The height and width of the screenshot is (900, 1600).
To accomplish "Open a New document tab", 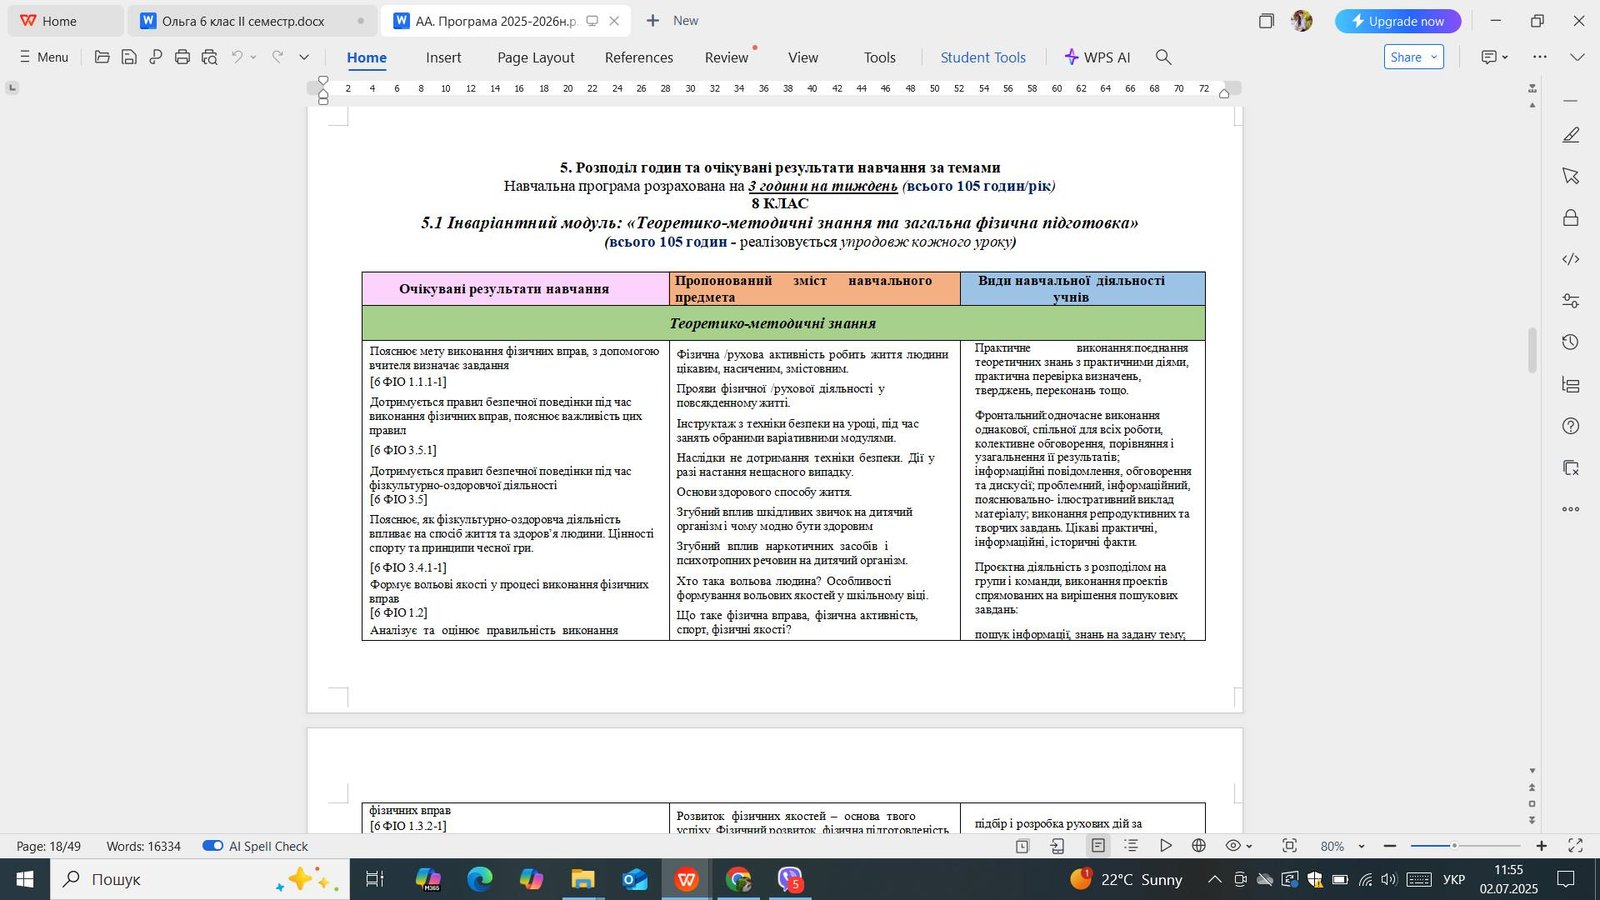I will click(672, 21).
